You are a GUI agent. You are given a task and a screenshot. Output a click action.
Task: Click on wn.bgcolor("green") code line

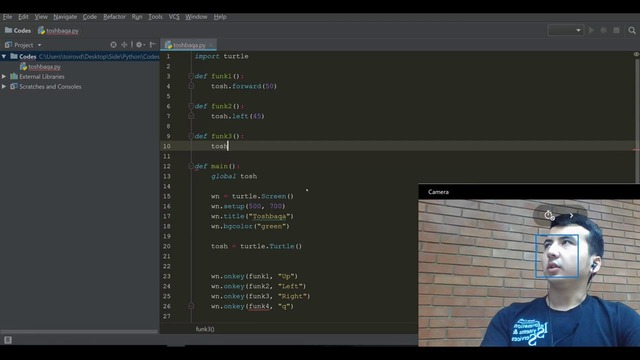click(x=250, y=226)
